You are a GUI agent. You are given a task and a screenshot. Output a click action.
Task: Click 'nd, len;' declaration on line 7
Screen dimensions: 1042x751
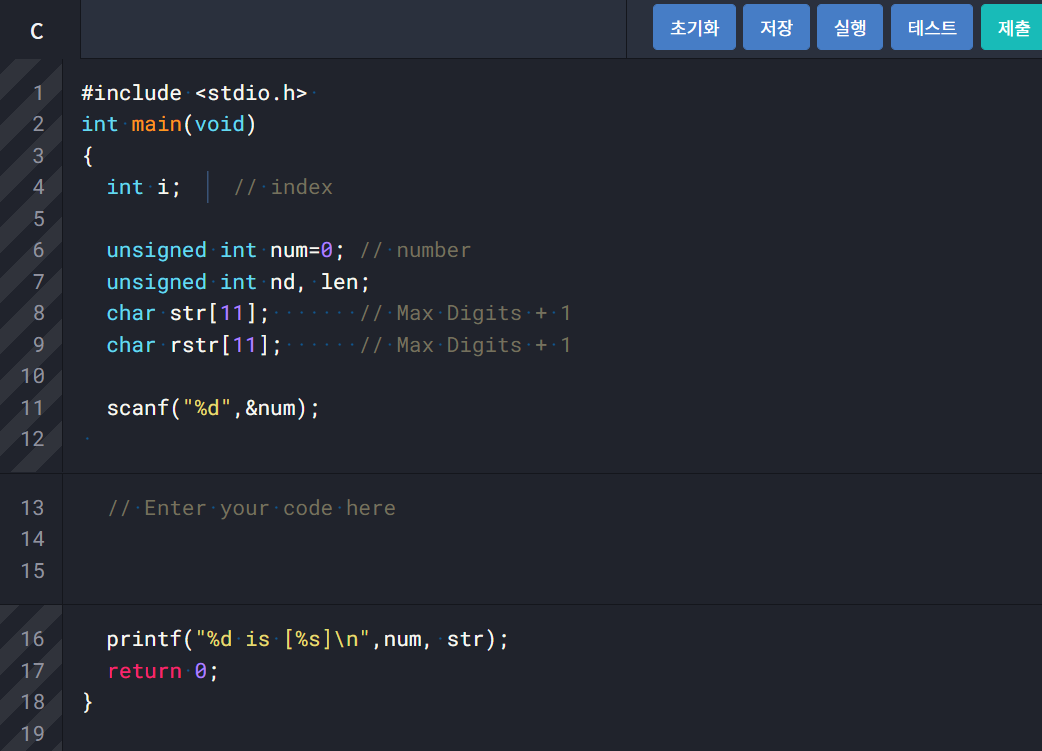tap(320, 282)
